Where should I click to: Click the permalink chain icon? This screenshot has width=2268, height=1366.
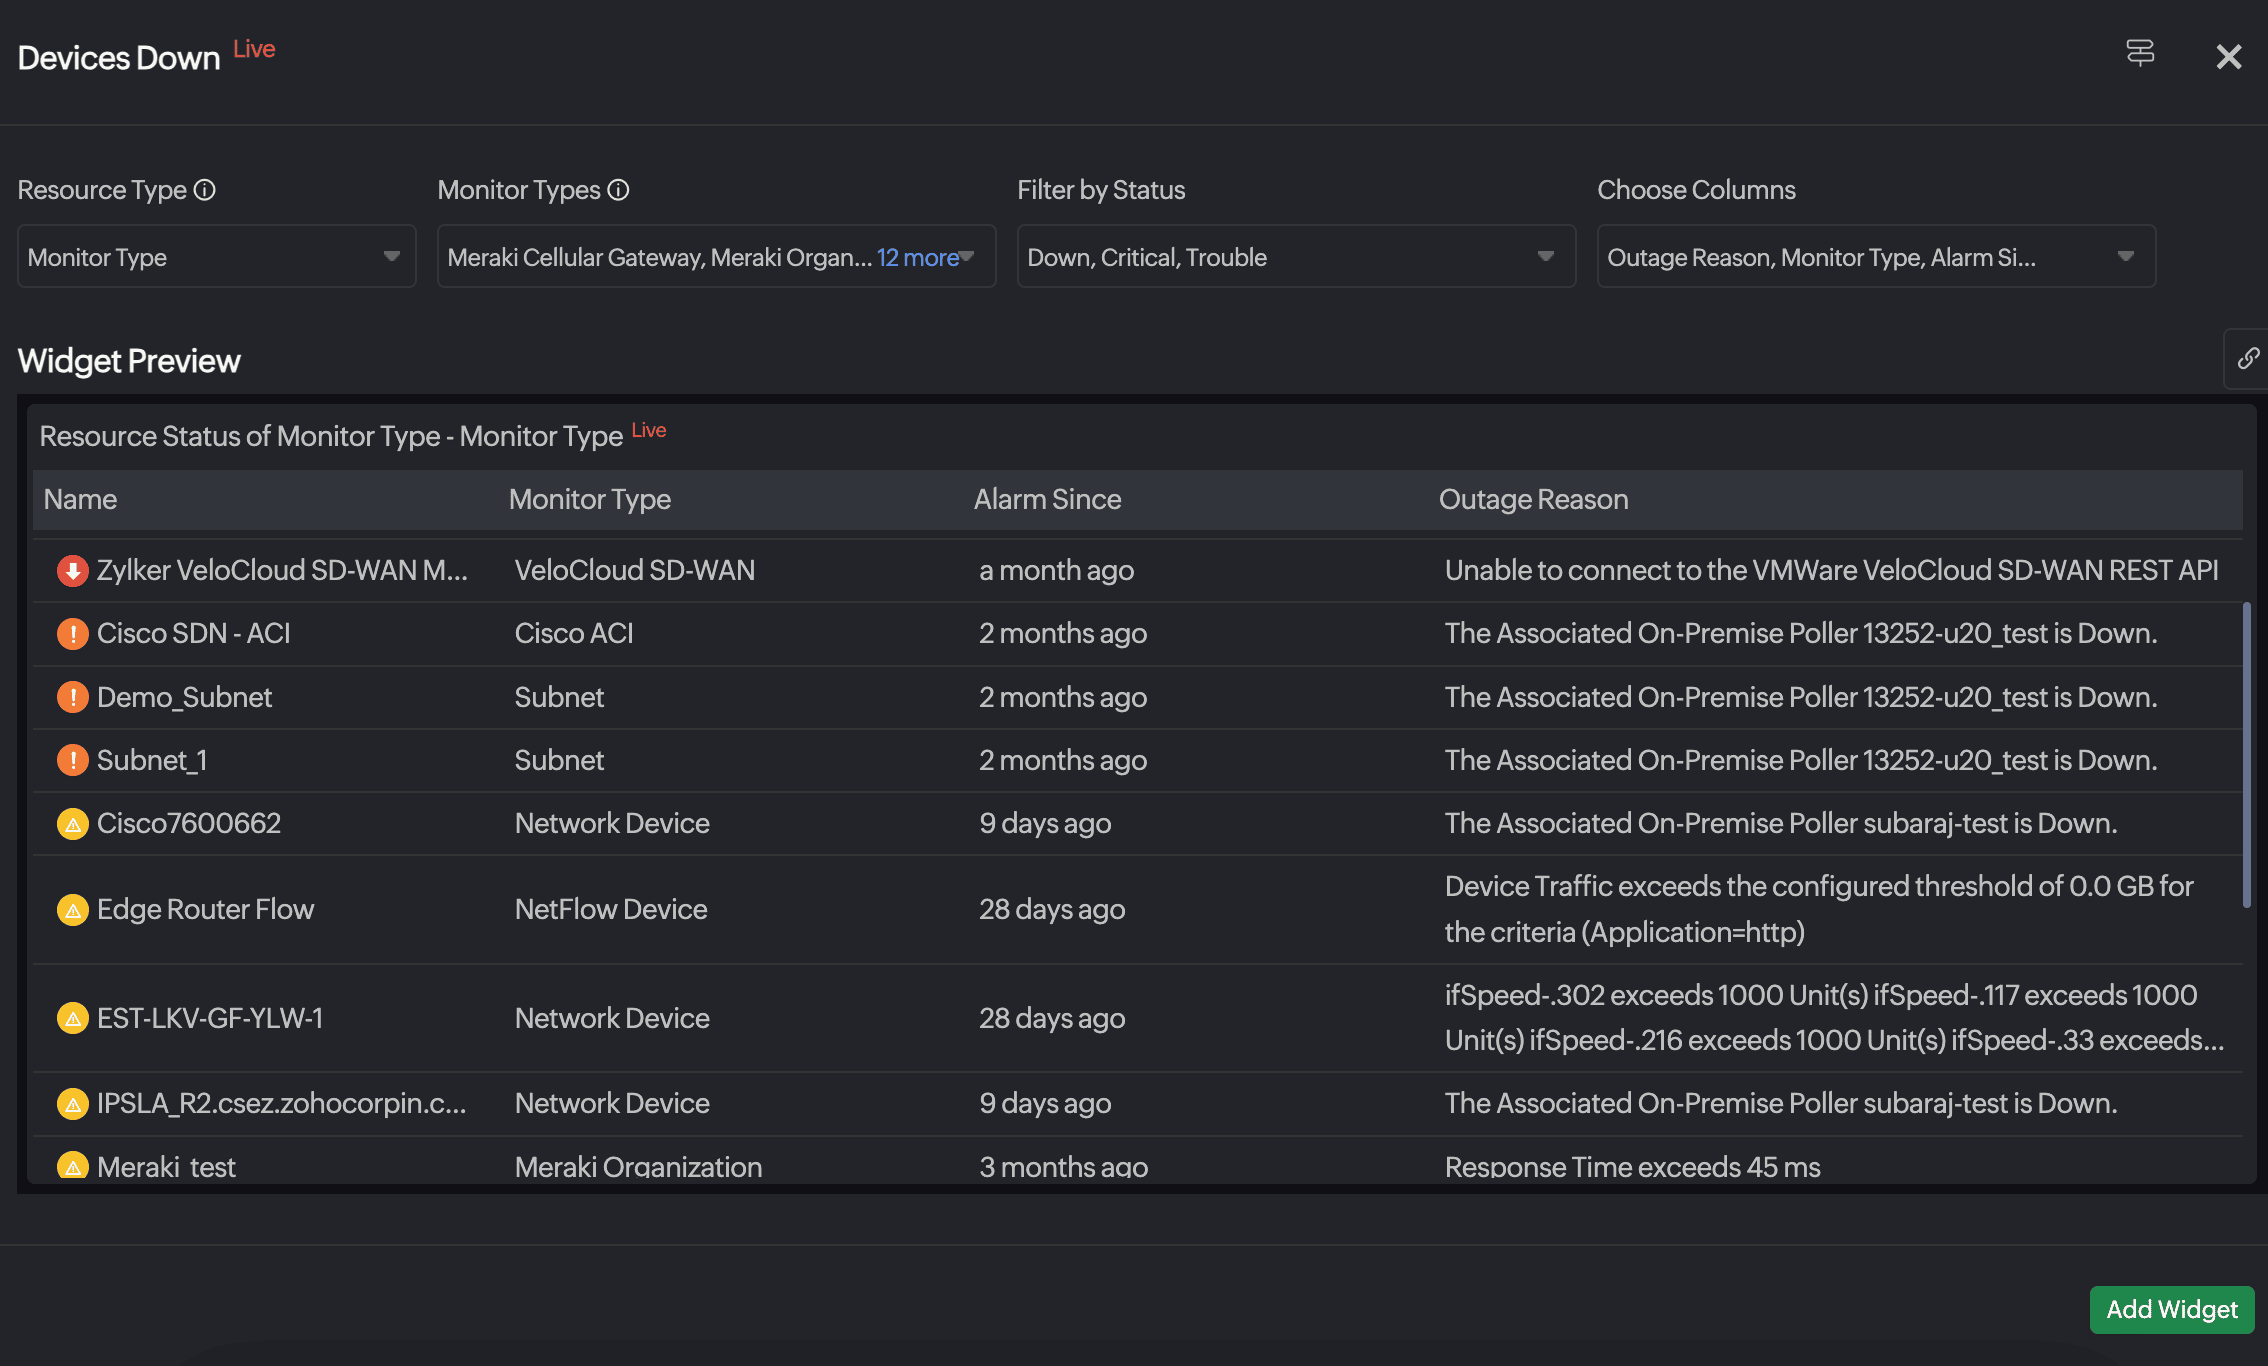tap(2247, 358)
